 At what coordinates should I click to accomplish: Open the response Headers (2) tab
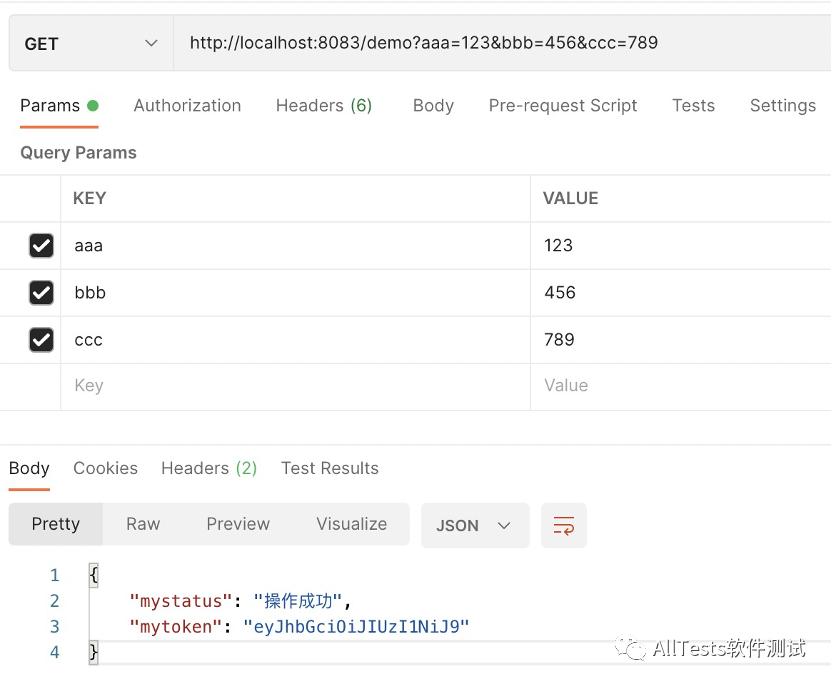pos(209,468)
